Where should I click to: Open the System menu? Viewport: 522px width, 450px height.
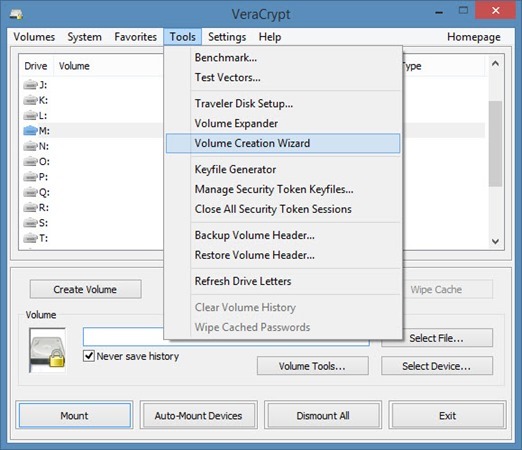tap(84, 37)
